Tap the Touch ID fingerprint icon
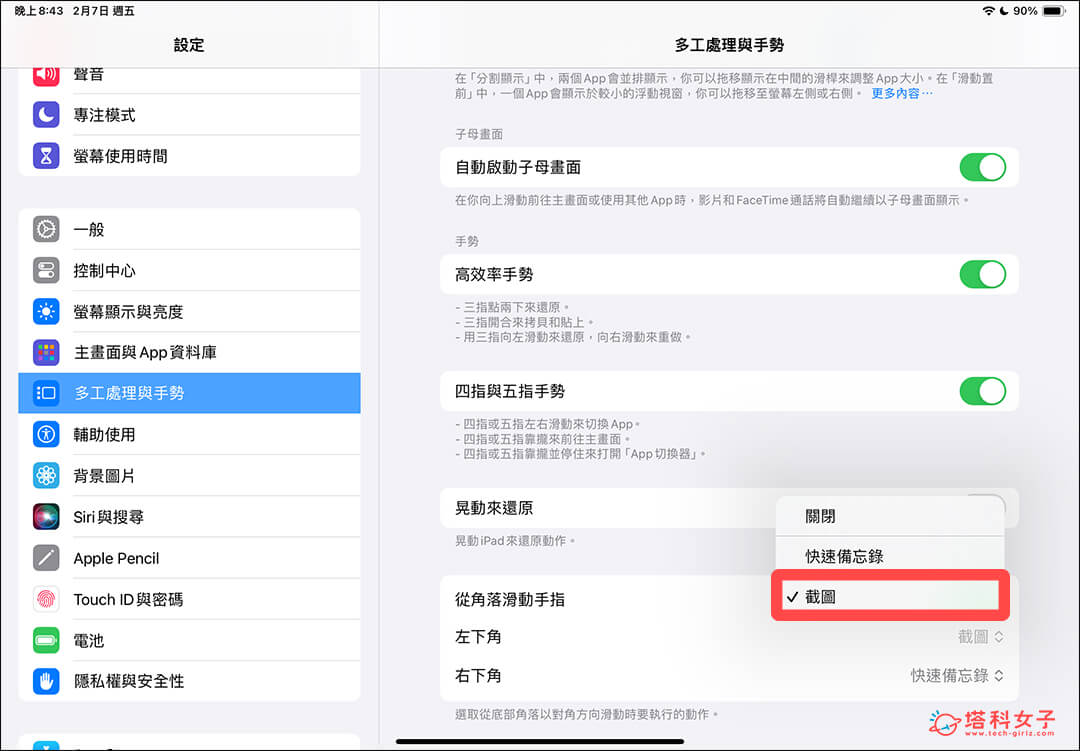The image size is (1080, 751). coord(46,599)
